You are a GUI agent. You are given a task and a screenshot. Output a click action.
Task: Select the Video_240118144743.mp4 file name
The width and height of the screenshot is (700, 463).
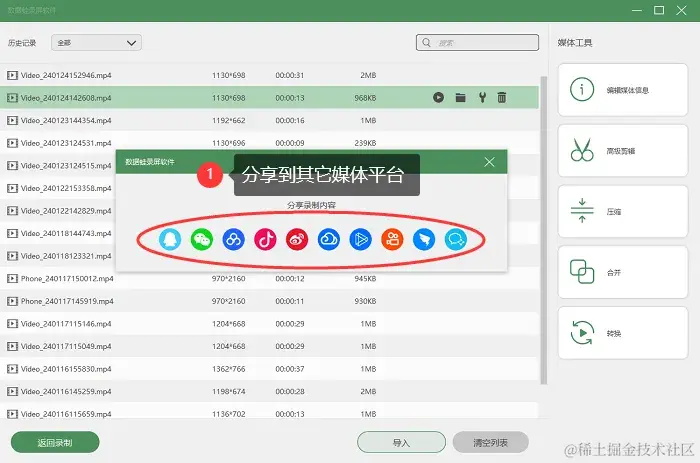click(x=66, y=233)
